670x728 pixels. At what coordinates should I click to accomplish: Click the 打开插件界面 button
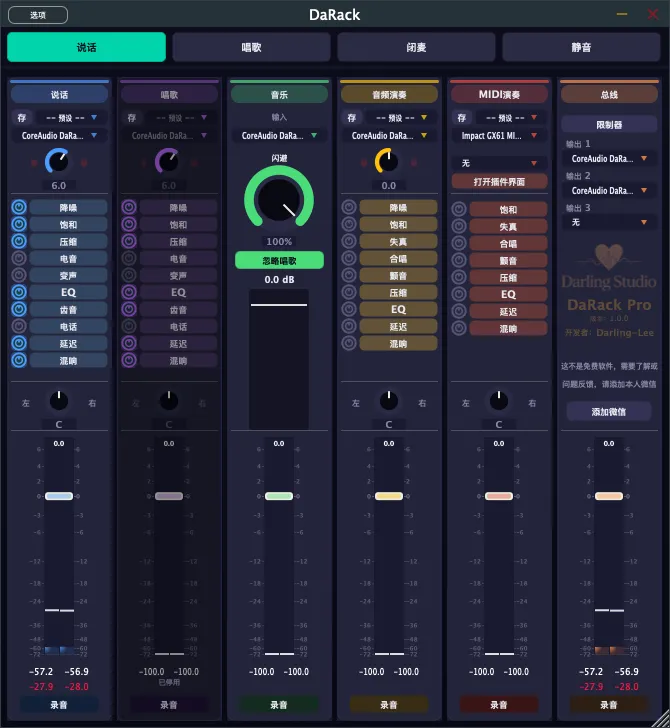[499, 182]
